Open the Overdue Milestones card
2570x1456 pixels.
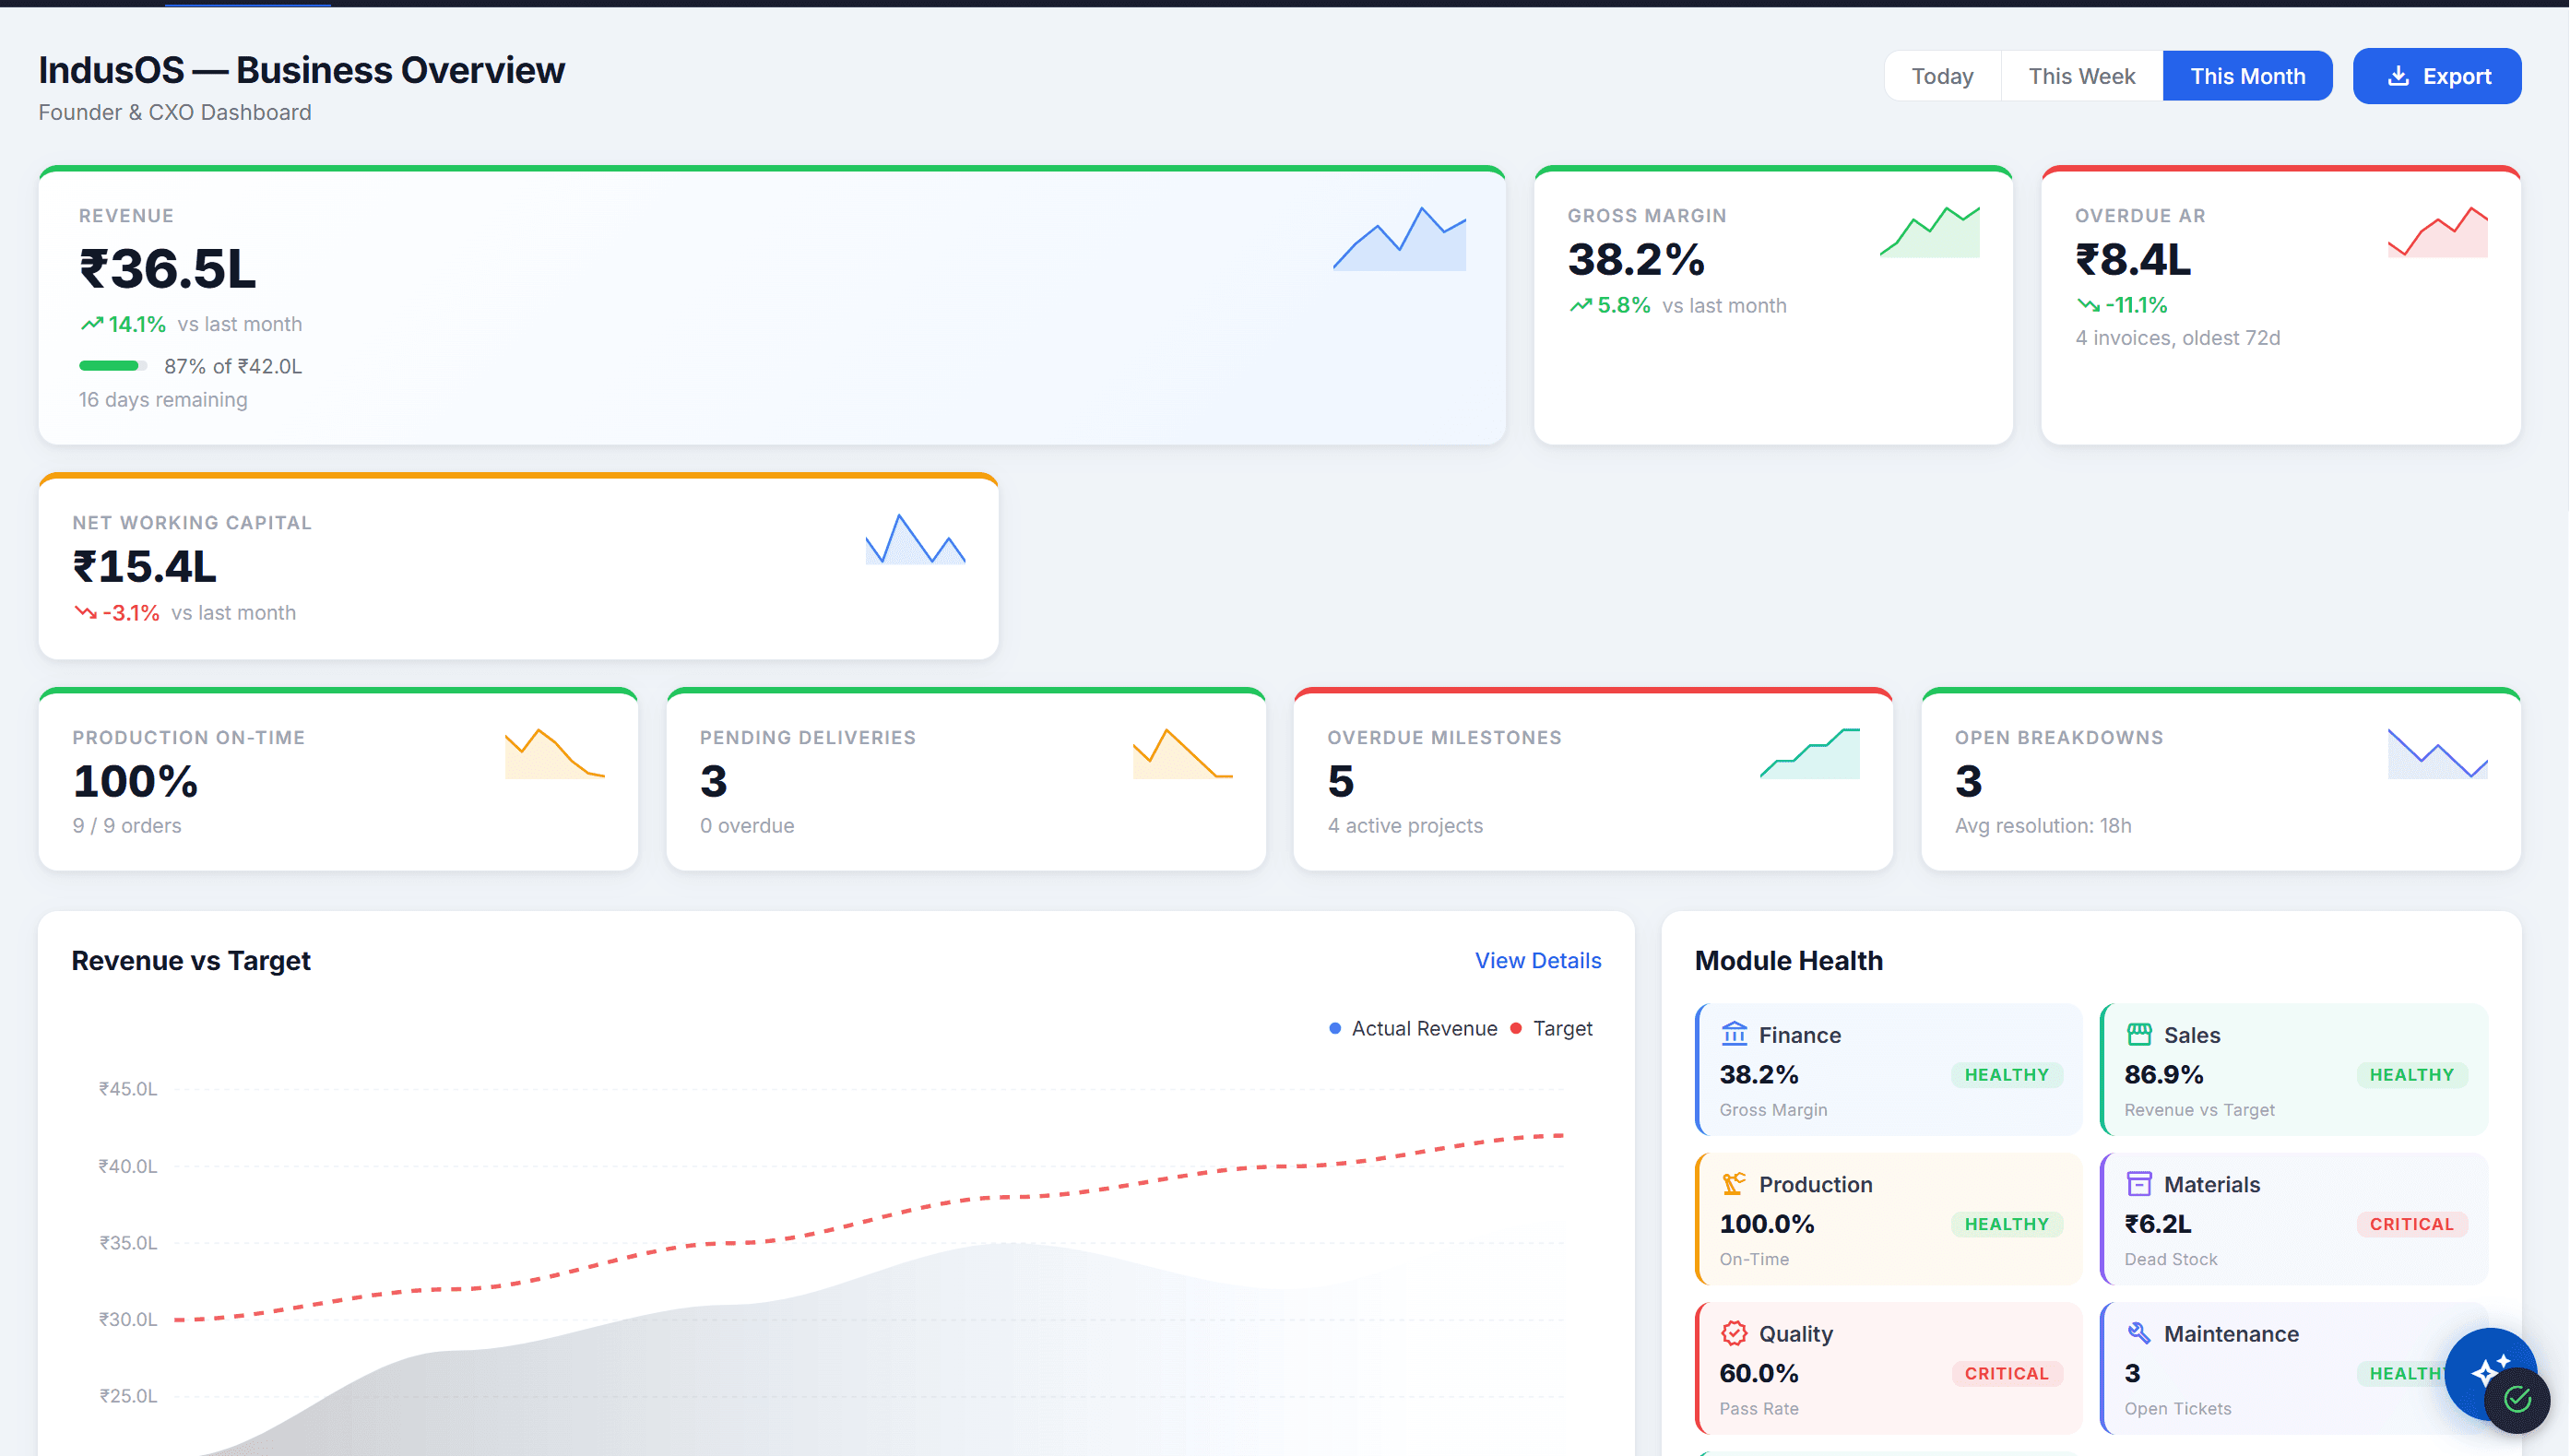(1593, 779)
